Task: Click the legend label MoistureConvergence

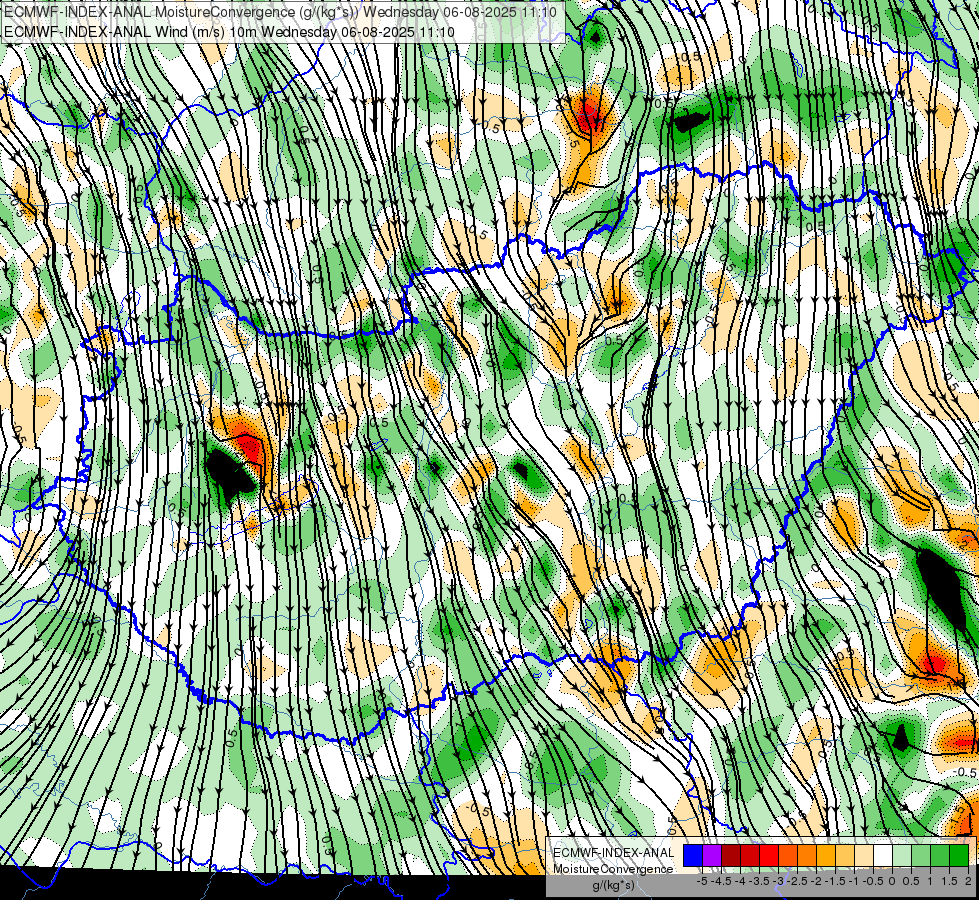Action: [x=613, y=869]
